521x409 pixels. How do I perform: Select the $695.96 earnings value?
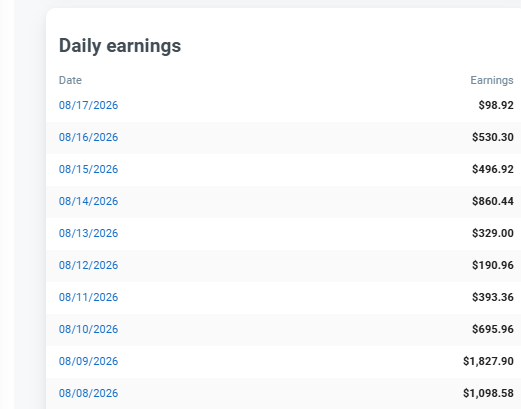click(x=493, y=329)
